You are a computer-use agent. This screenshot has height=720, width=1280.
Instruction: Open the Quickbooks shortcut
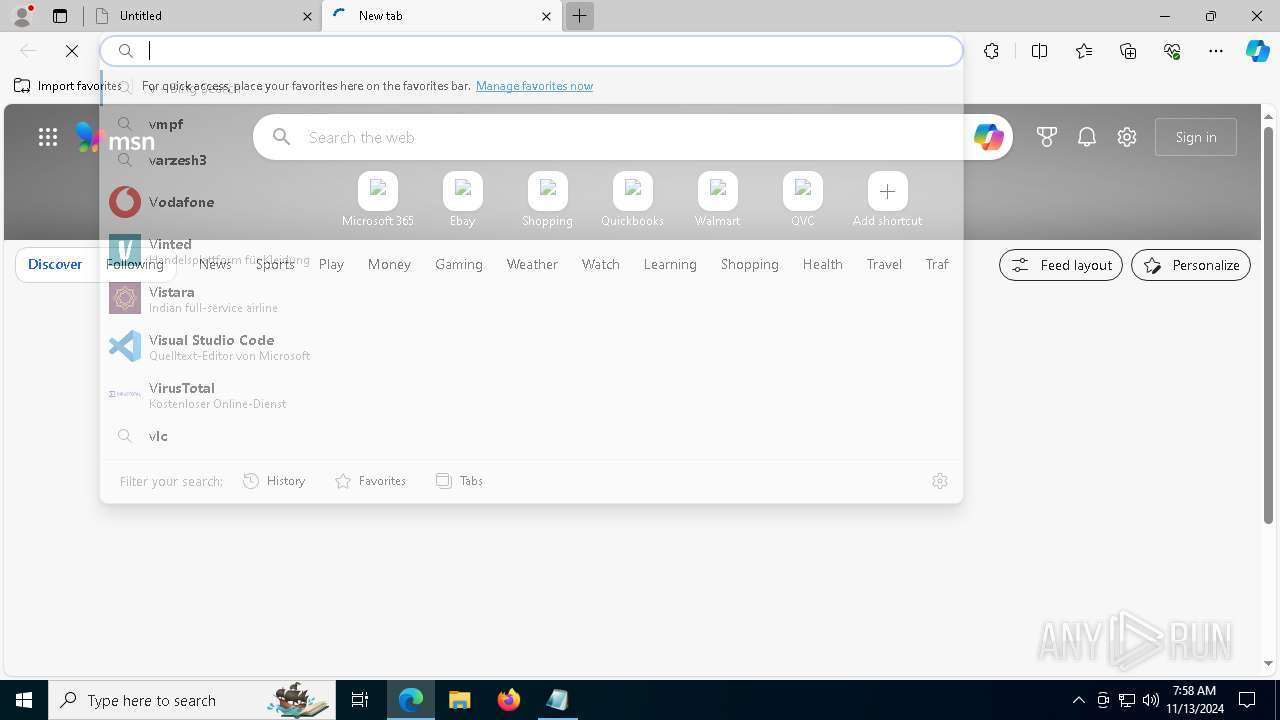click(x=633, y=199)
